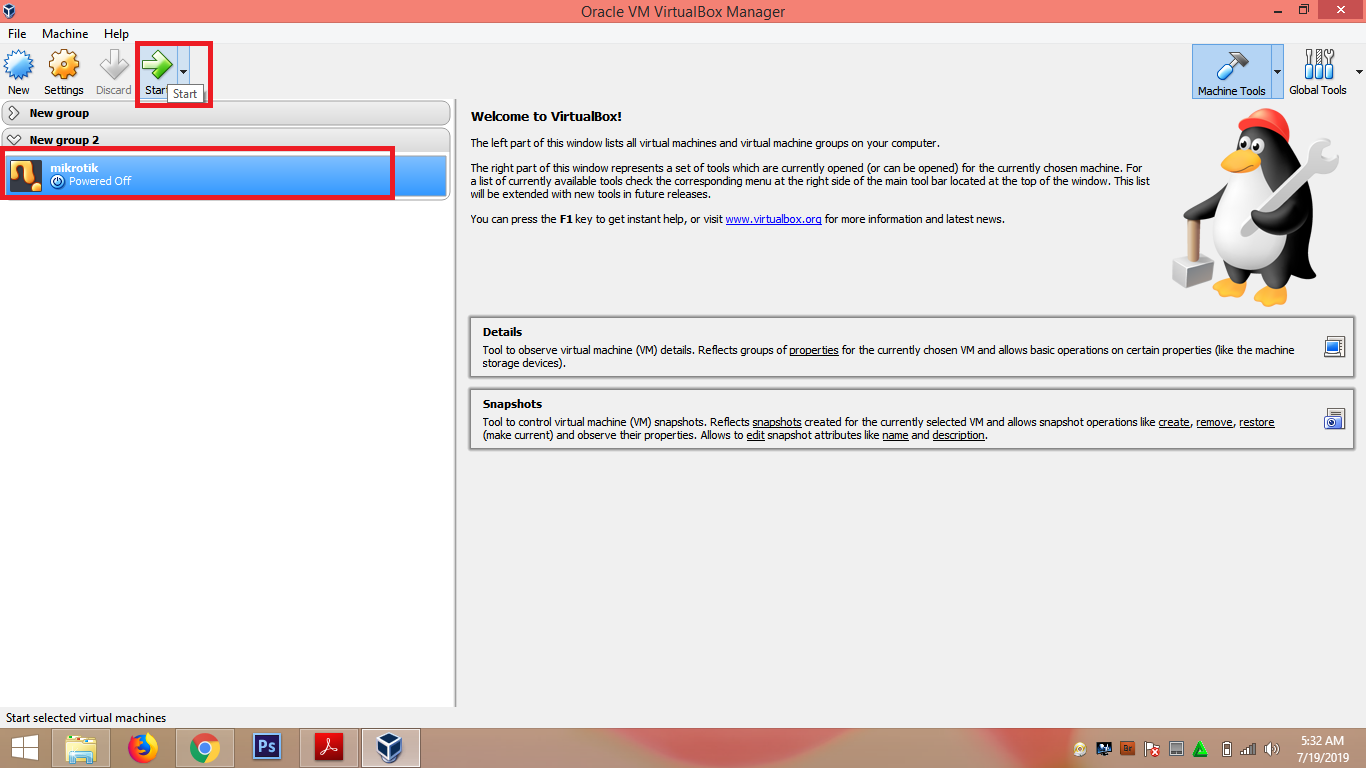This screenshot has height=768, width=1366.
Task: Select the Machine Tools button
Action: 1231,72
